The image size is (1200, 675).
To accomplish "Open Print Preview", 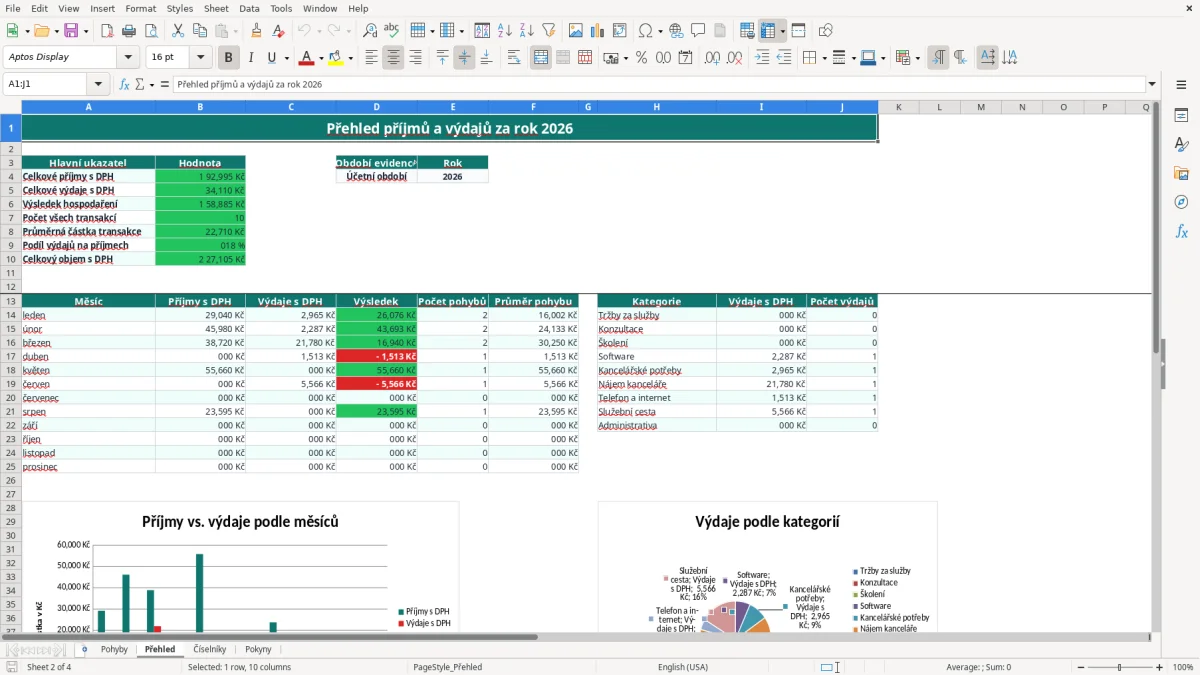I will [x=149, y=31].
